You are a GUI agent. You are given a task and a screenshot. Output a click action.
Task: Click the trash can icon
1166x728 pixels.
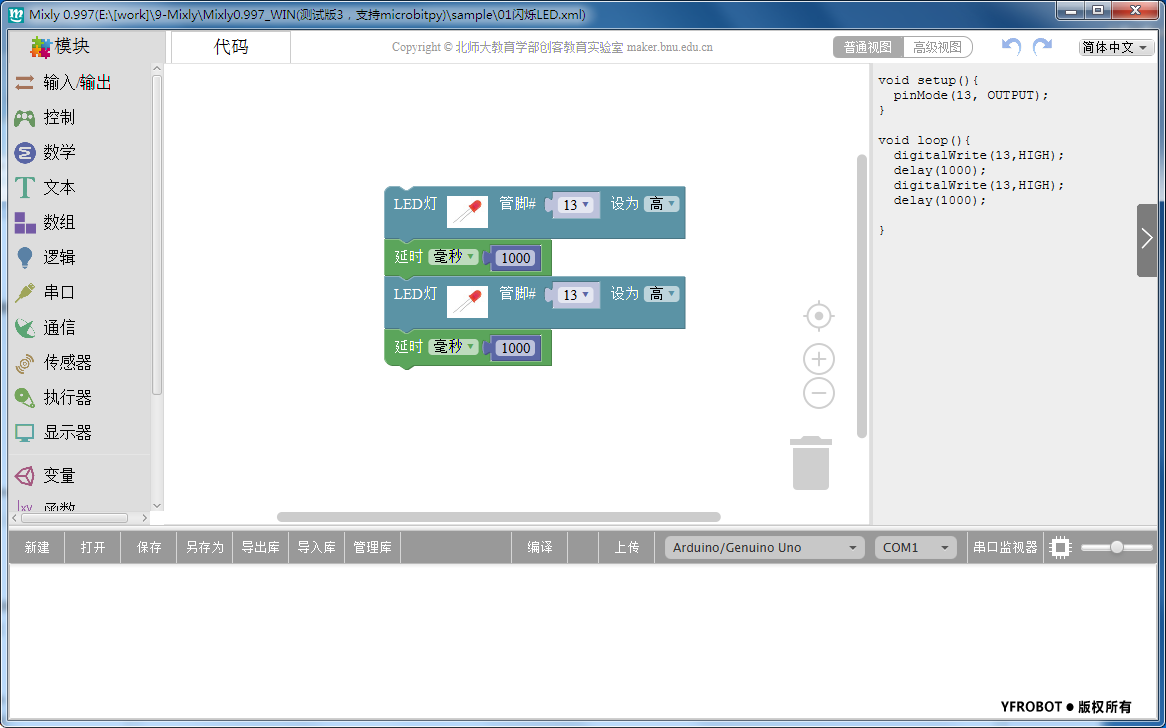point(811,463)
